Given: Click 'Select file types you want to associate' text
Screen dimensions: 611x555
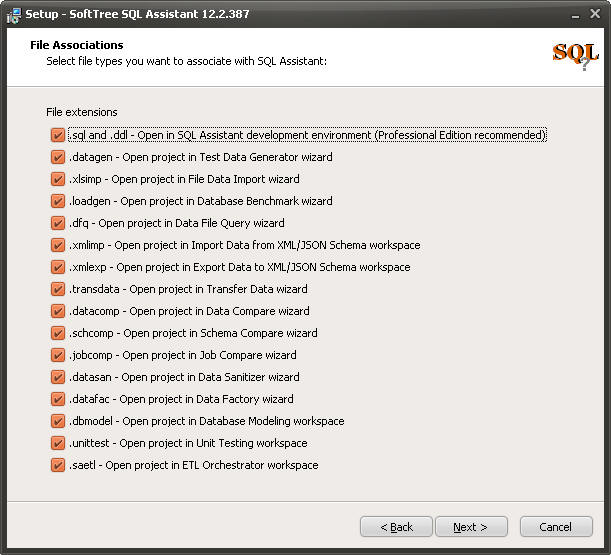Looking at the screenshot, I should pos(186,62).
